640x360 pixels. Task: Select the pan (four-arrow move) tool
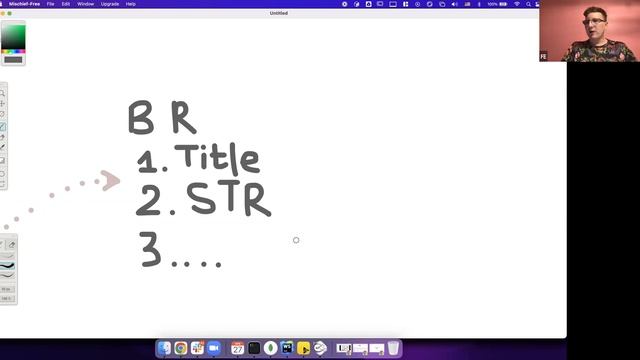[2, 104]
